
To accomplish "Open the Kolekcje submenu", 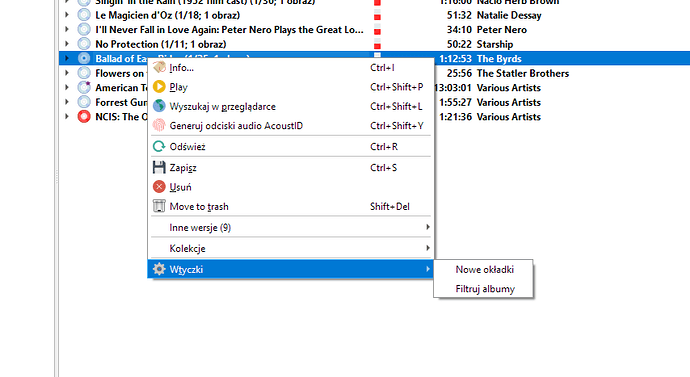I will click(x=291, y=248).
